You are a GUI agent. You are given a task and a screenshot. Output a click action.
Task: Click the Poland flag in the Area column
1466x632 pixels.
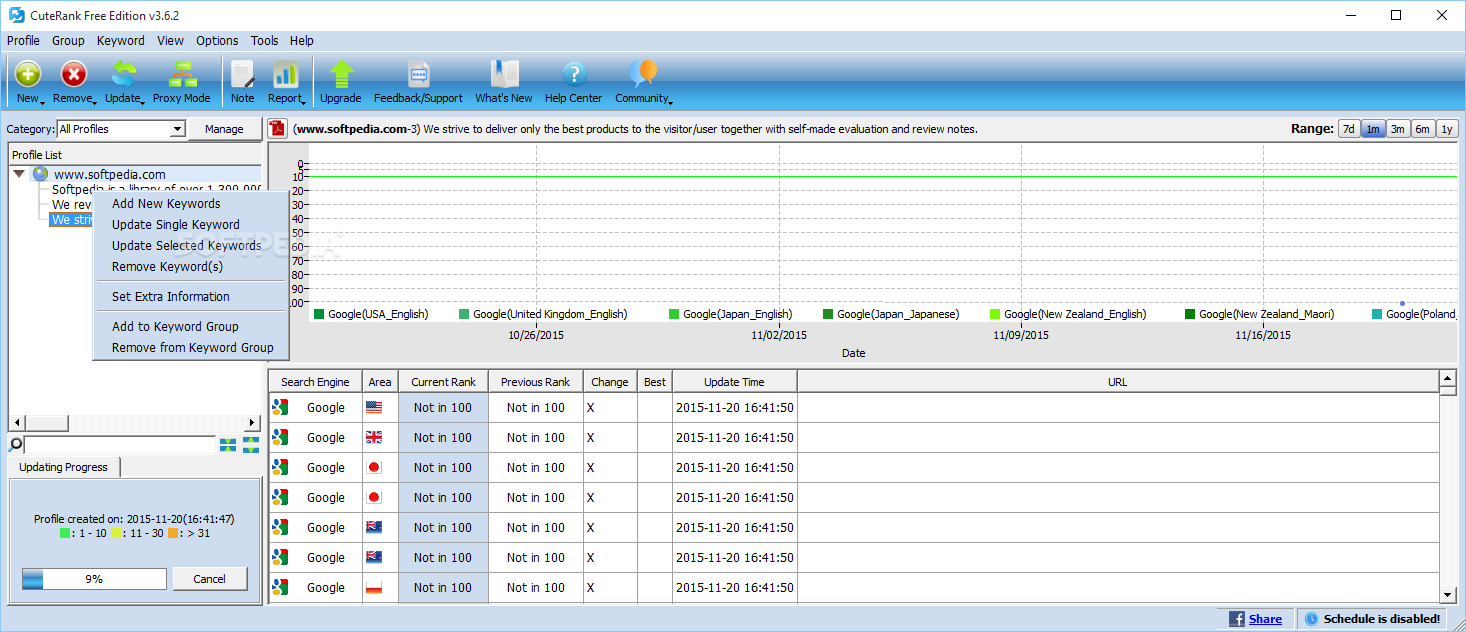[374, 587]
